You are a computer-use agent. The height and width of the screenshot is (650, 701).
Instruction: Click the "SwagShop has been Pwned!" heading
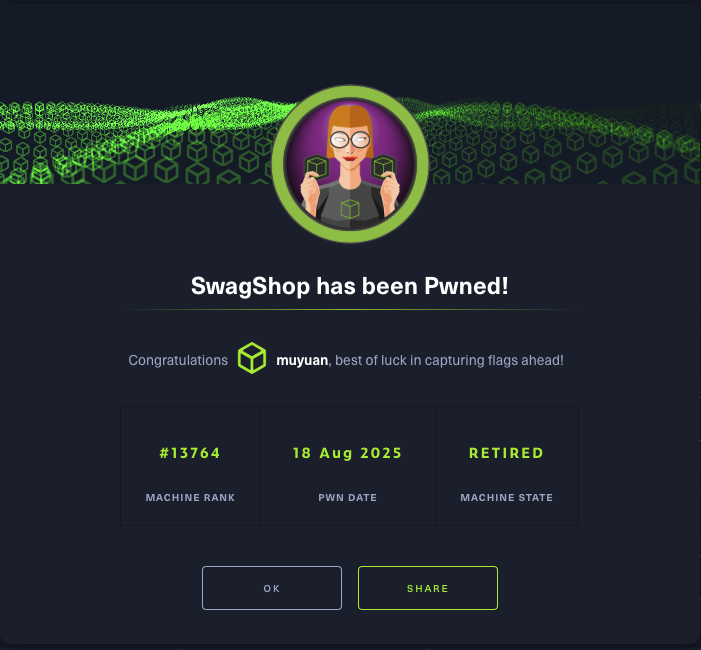[x=350, y=286]
